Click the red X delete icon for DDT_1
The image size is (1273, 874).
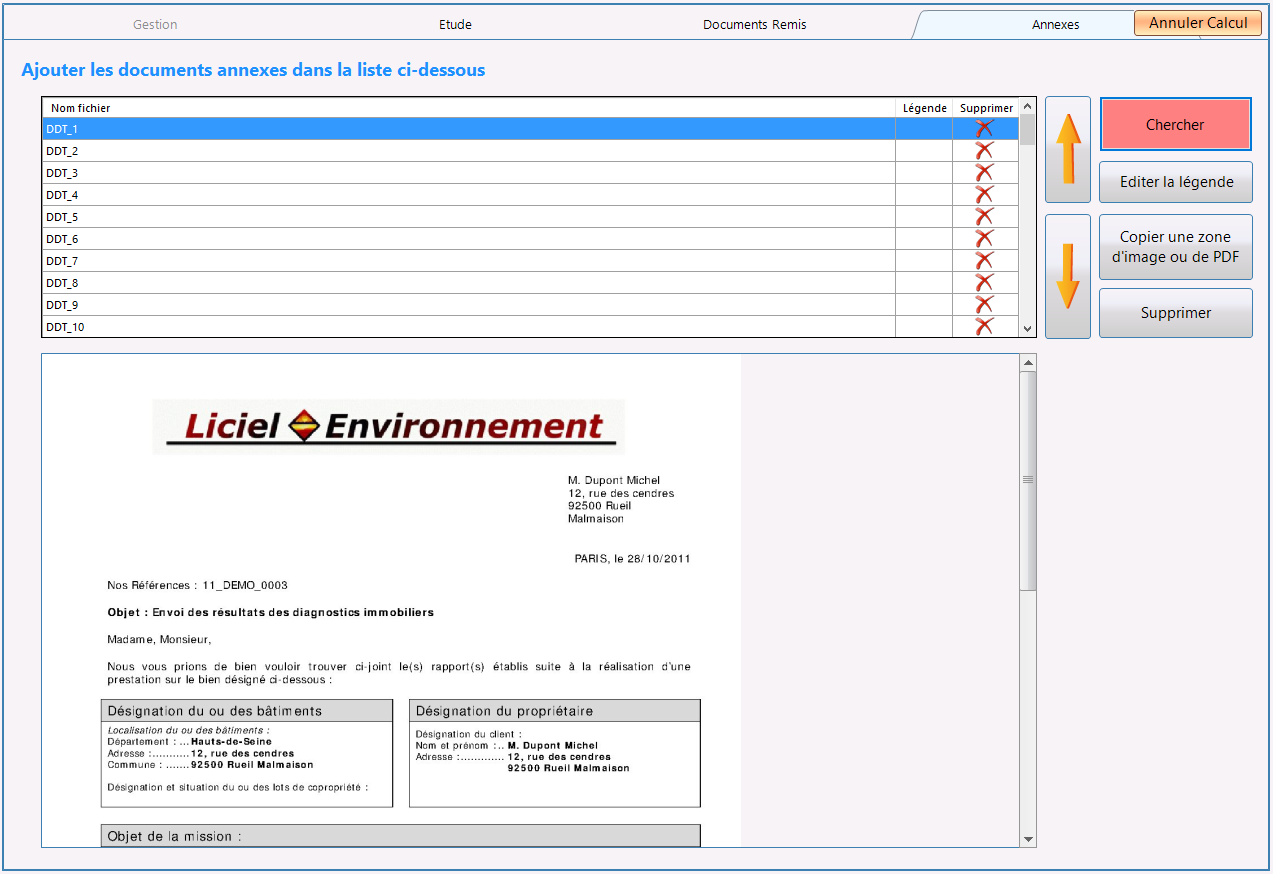pyautogui.click(x=985, y=128)
